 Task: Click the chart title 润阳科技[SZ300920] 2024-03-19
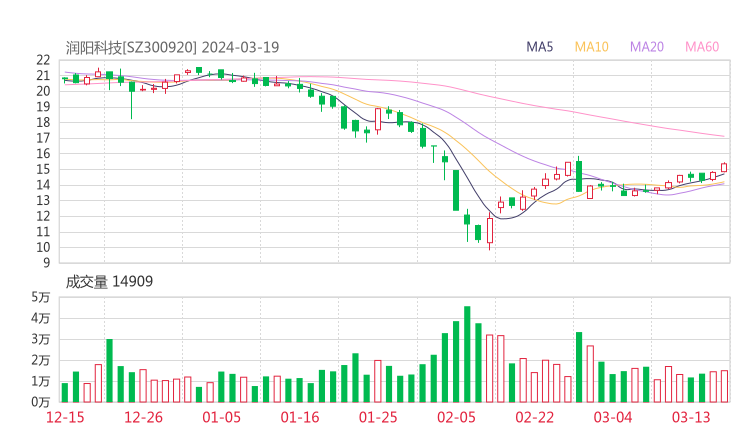[172, 47]
